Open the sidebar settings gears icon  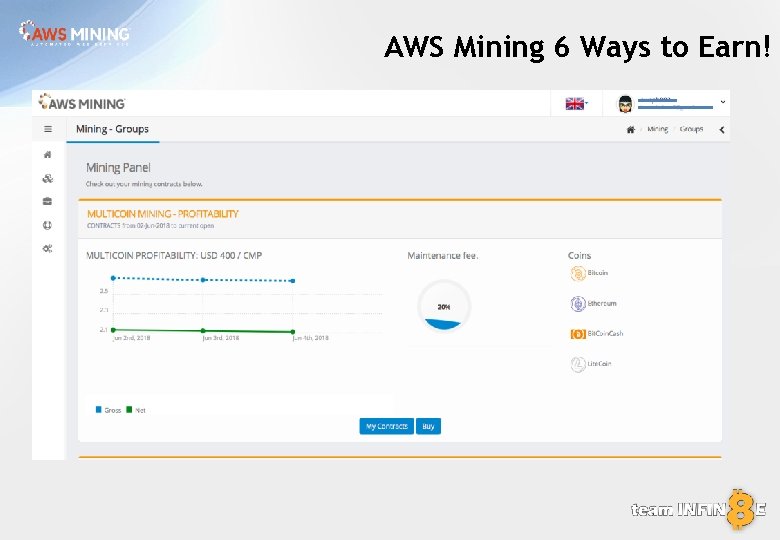(48, 249)
